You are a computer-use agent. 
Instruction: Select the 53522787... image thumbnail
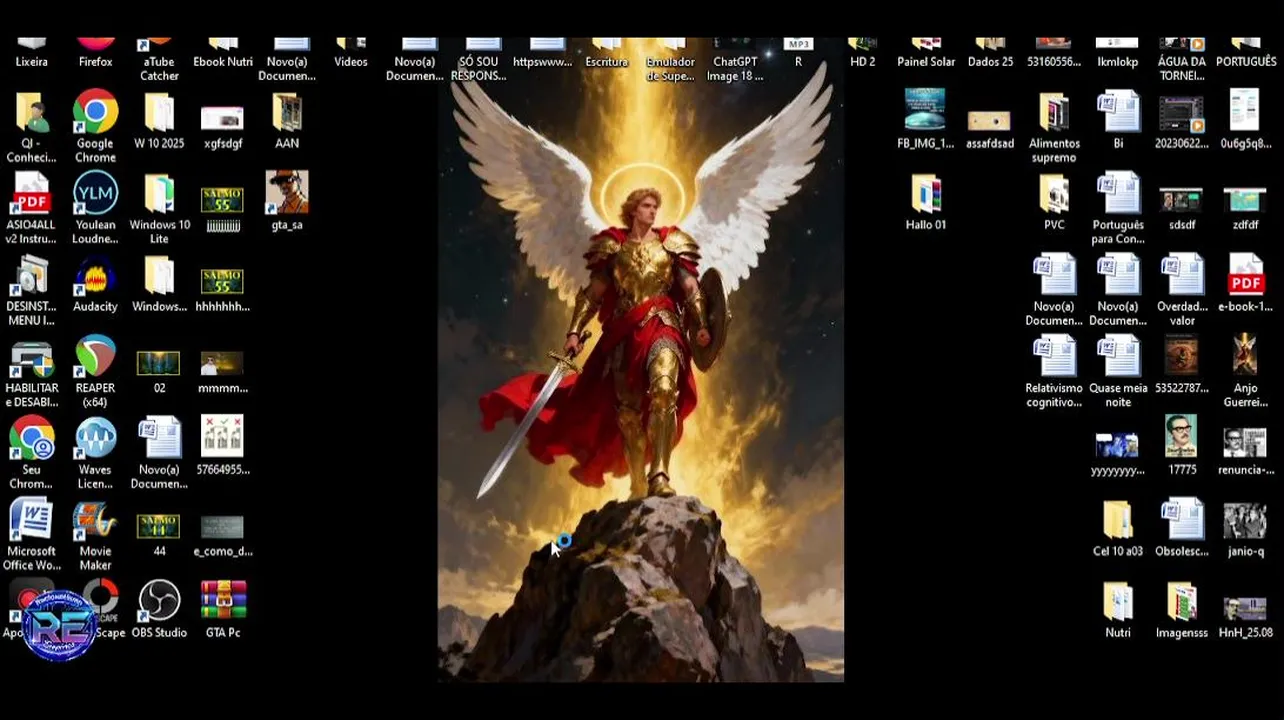tap(1182, 356)
